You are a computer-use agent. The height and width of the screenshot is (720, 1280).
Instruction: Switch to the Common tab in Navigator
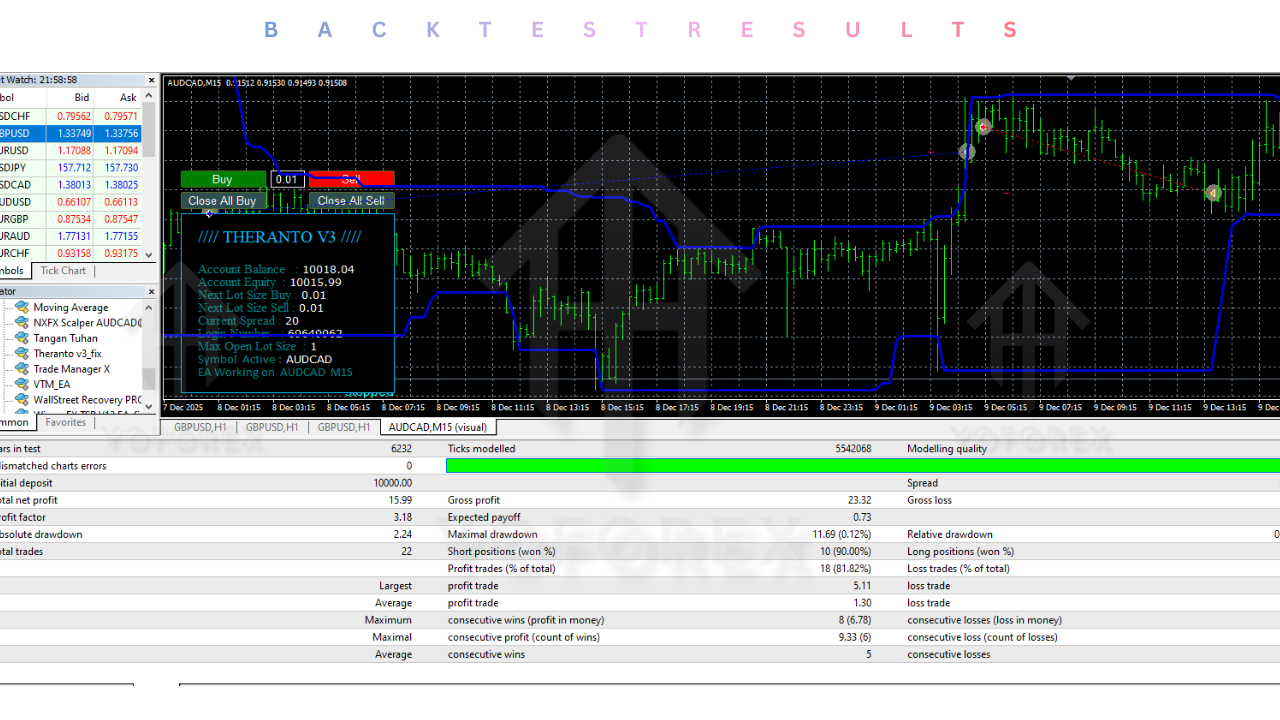[14, 422]
